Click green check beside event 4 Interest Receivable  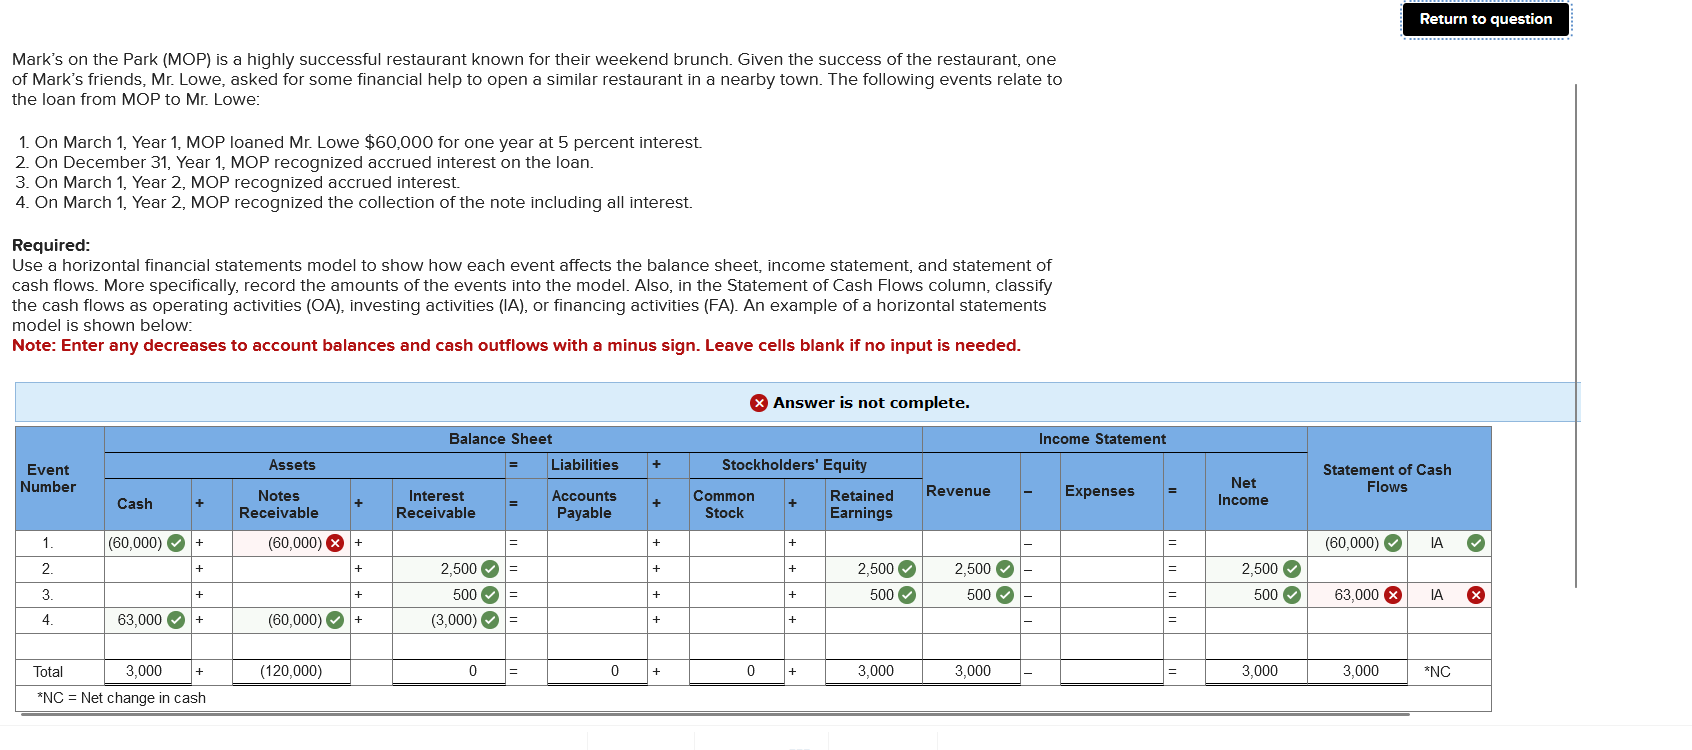click(490, 620)
